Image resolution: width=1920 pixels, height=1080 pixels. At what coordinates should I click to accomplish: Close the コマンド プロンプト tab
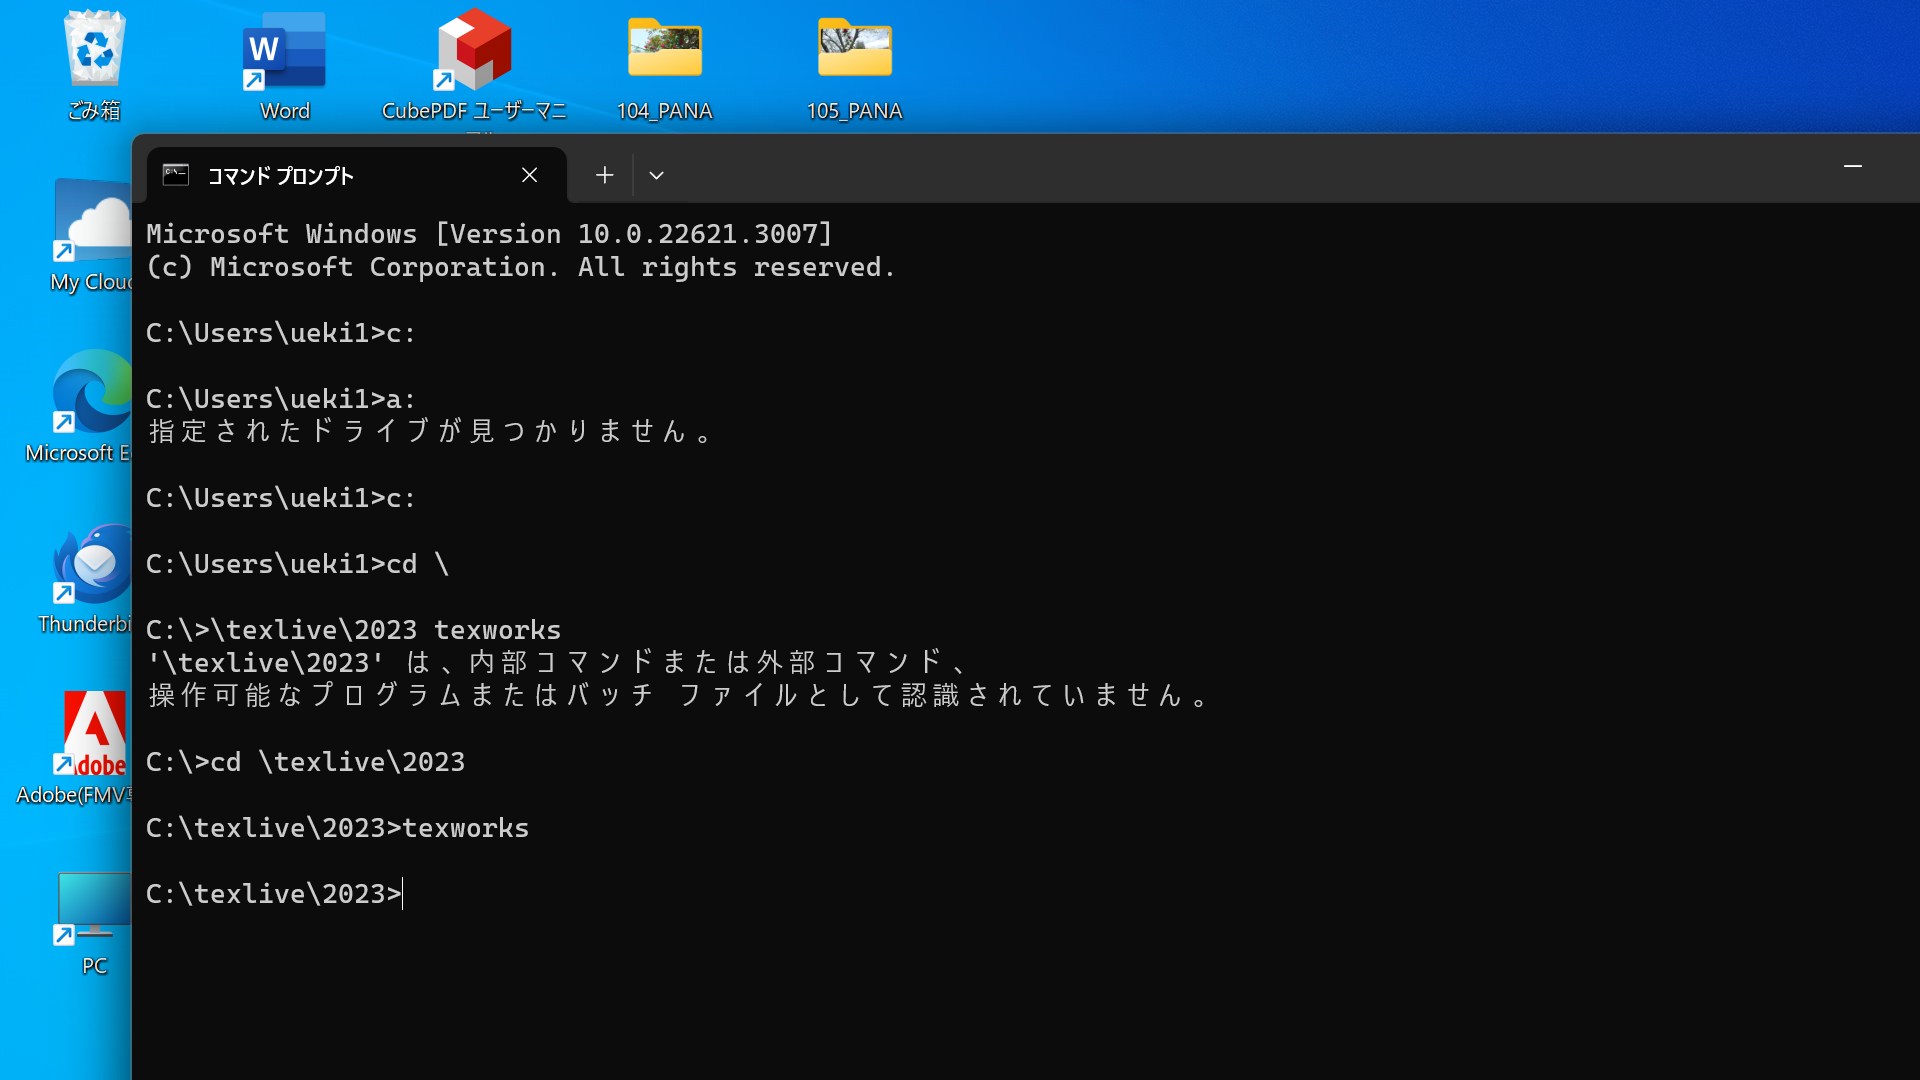pos(527,174)
